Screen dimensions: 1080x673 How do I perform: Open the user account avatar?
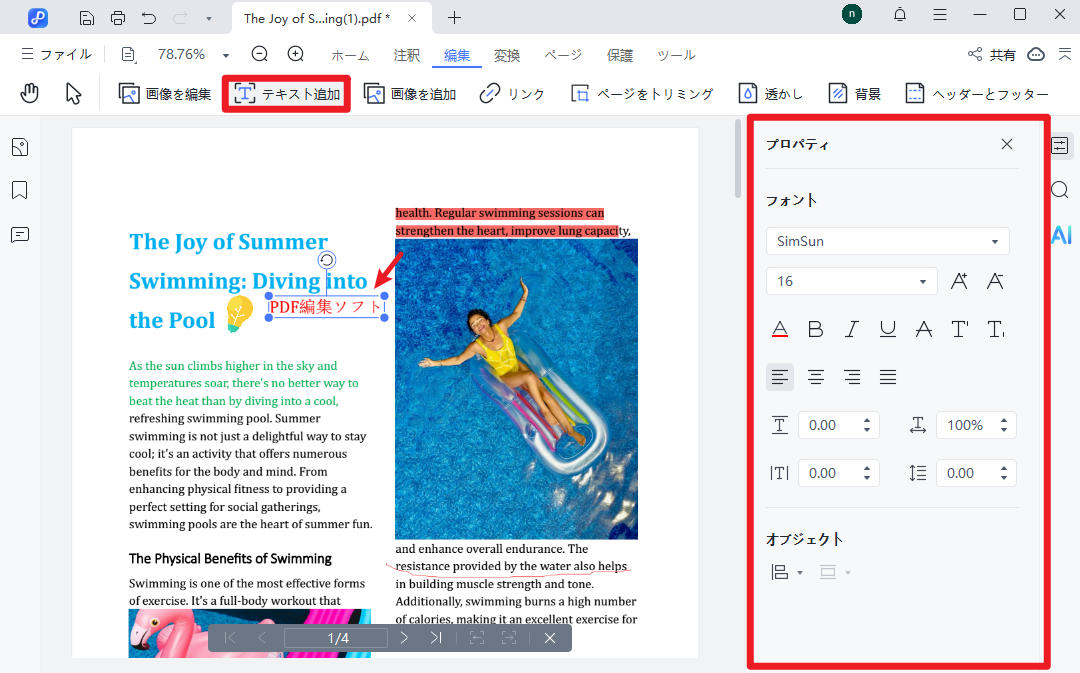pos(852,14)
